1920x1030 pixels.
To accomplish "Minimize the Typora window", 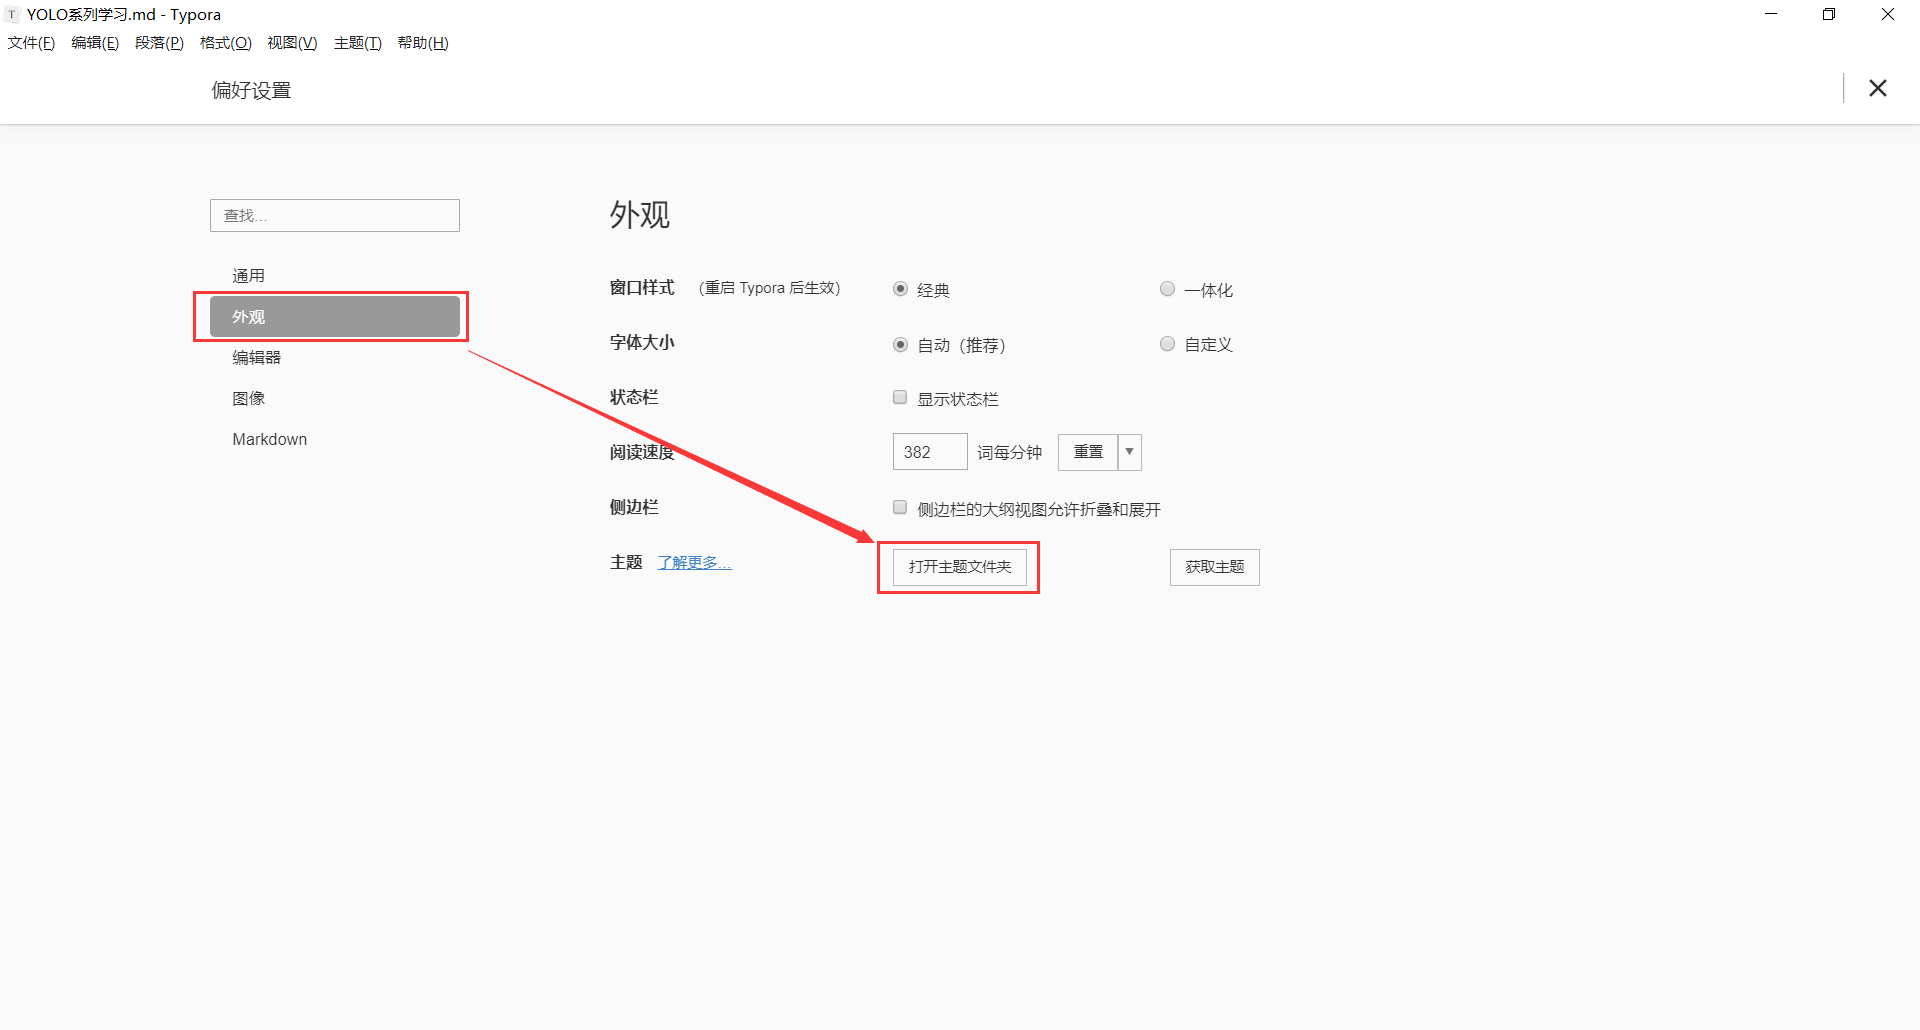I will (1771, 14).
